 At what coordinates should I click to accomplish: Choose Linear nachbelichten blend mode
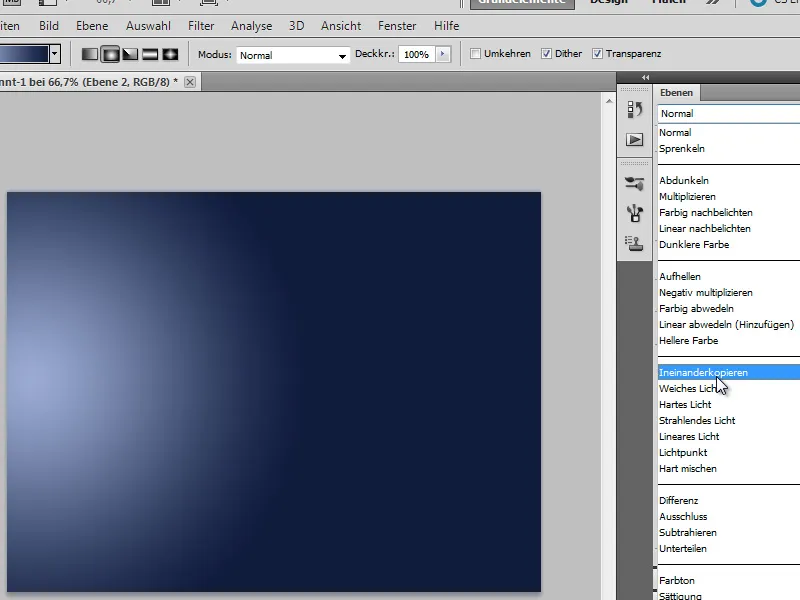point(729,229)
